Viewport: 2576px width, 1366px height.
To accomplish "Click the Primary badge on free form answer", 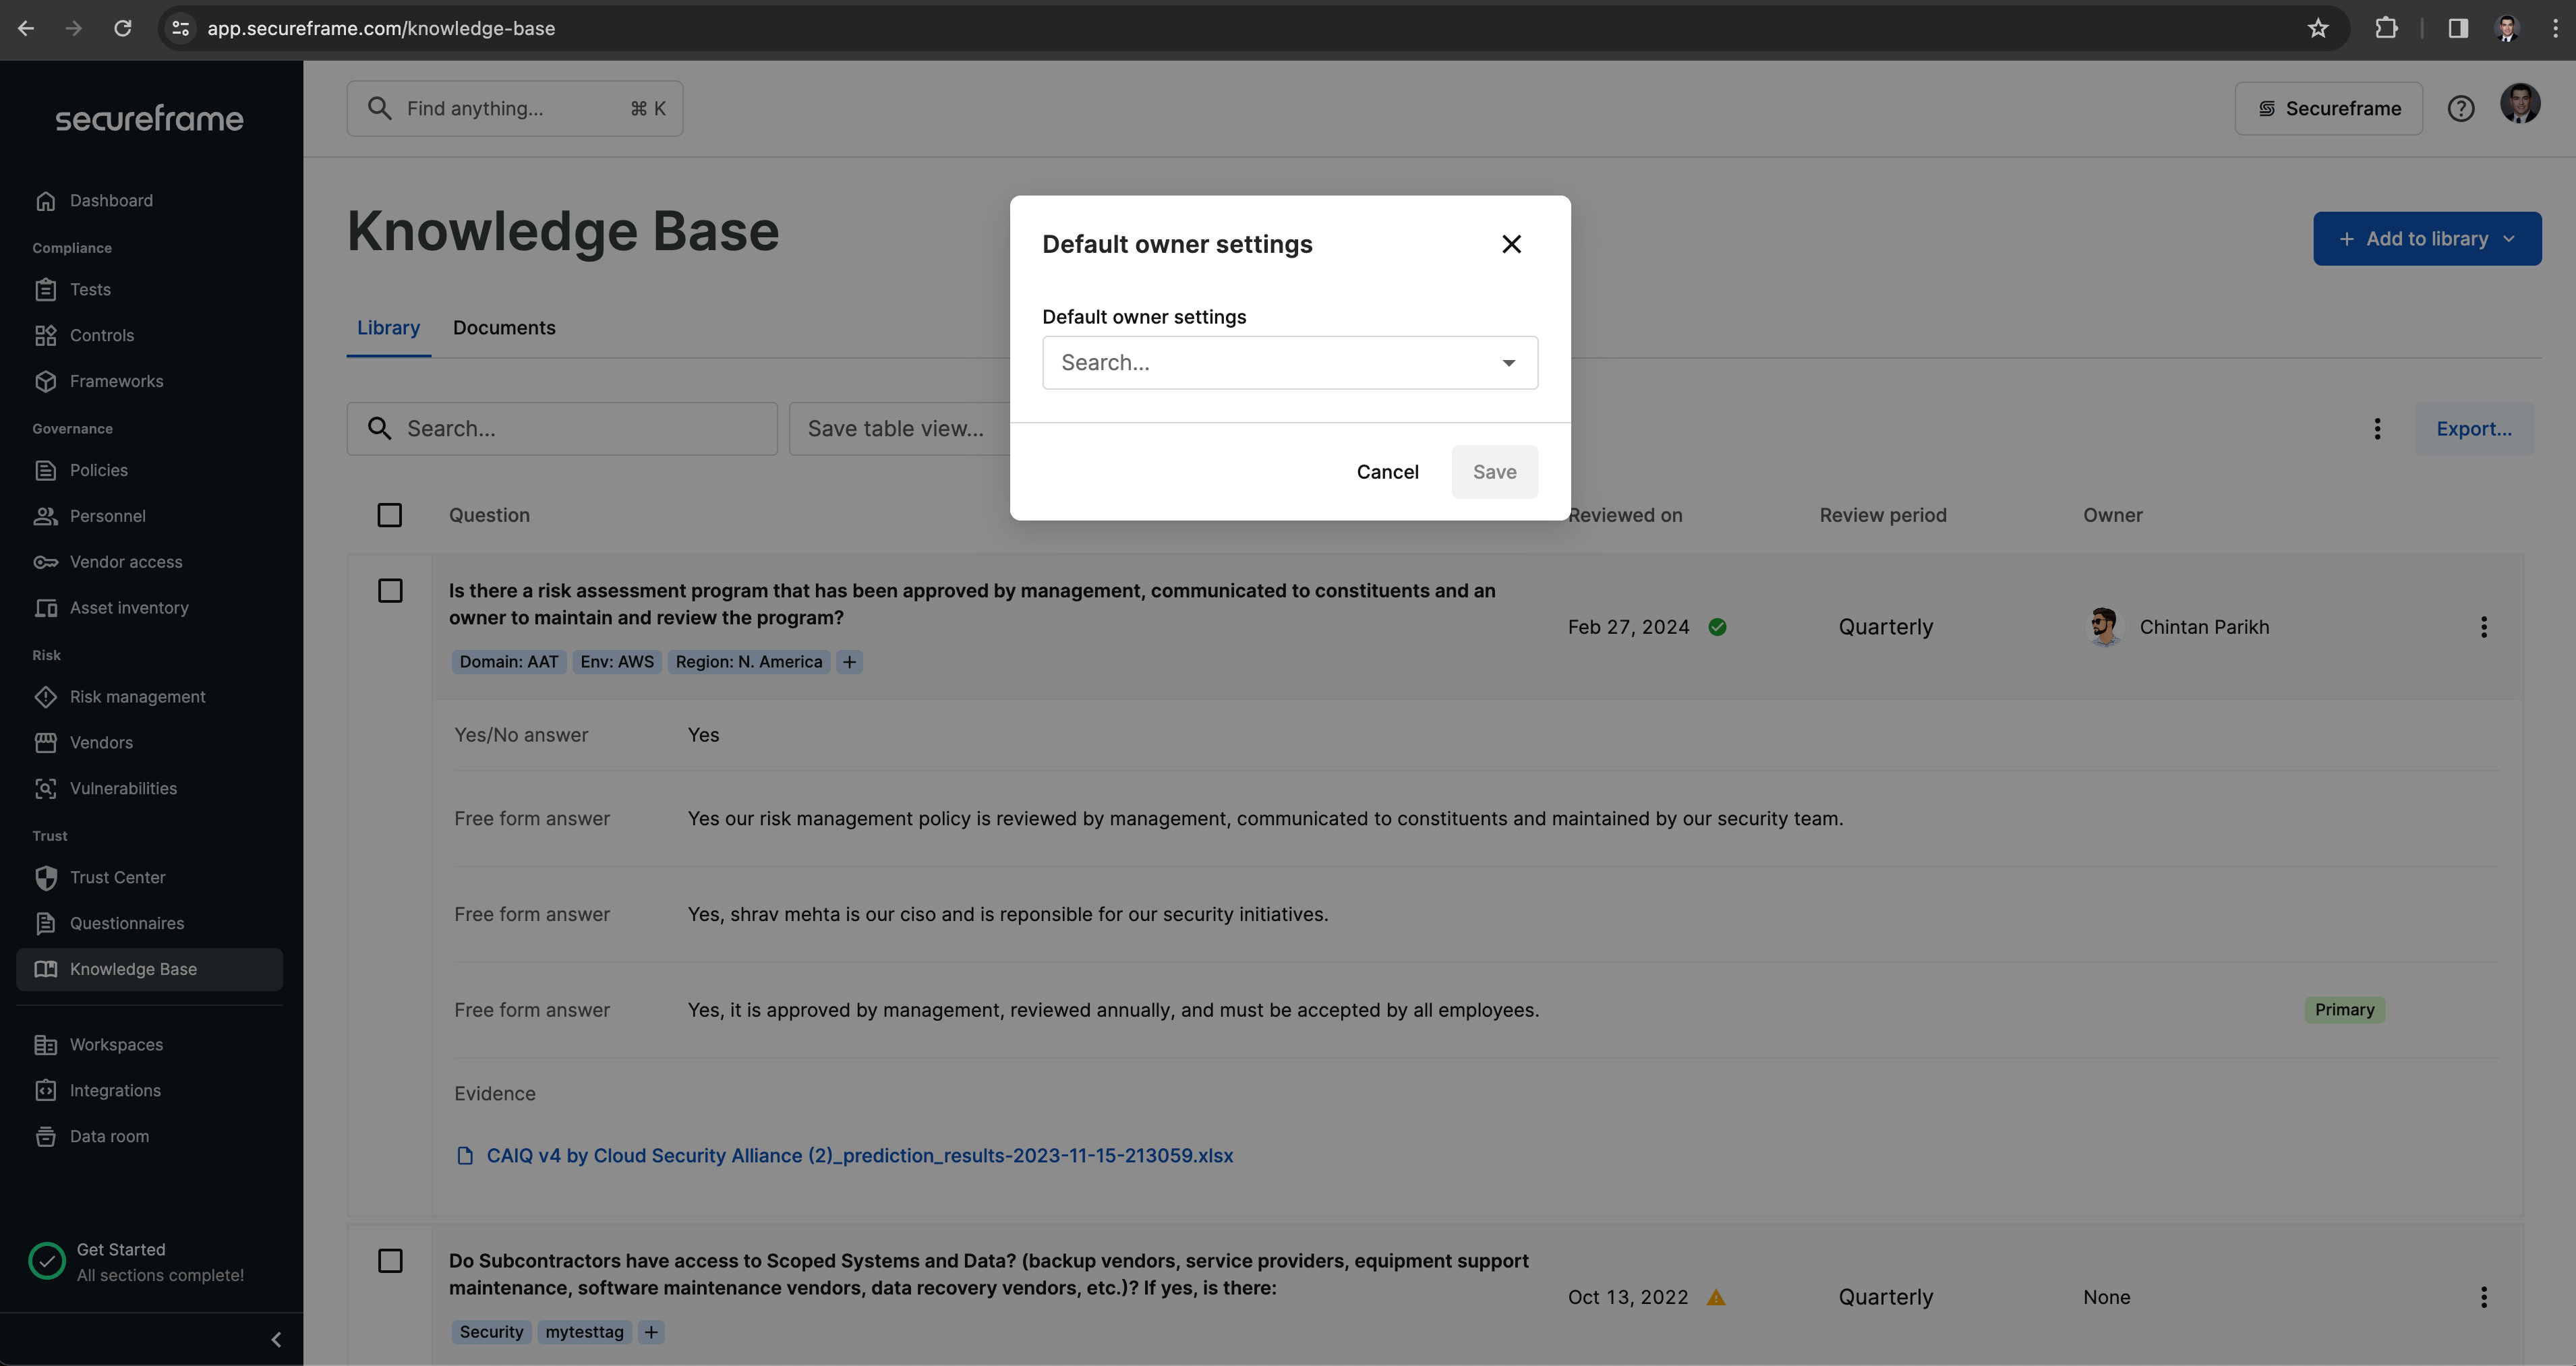I will pyautogui.click(x=2344, y=1011).
